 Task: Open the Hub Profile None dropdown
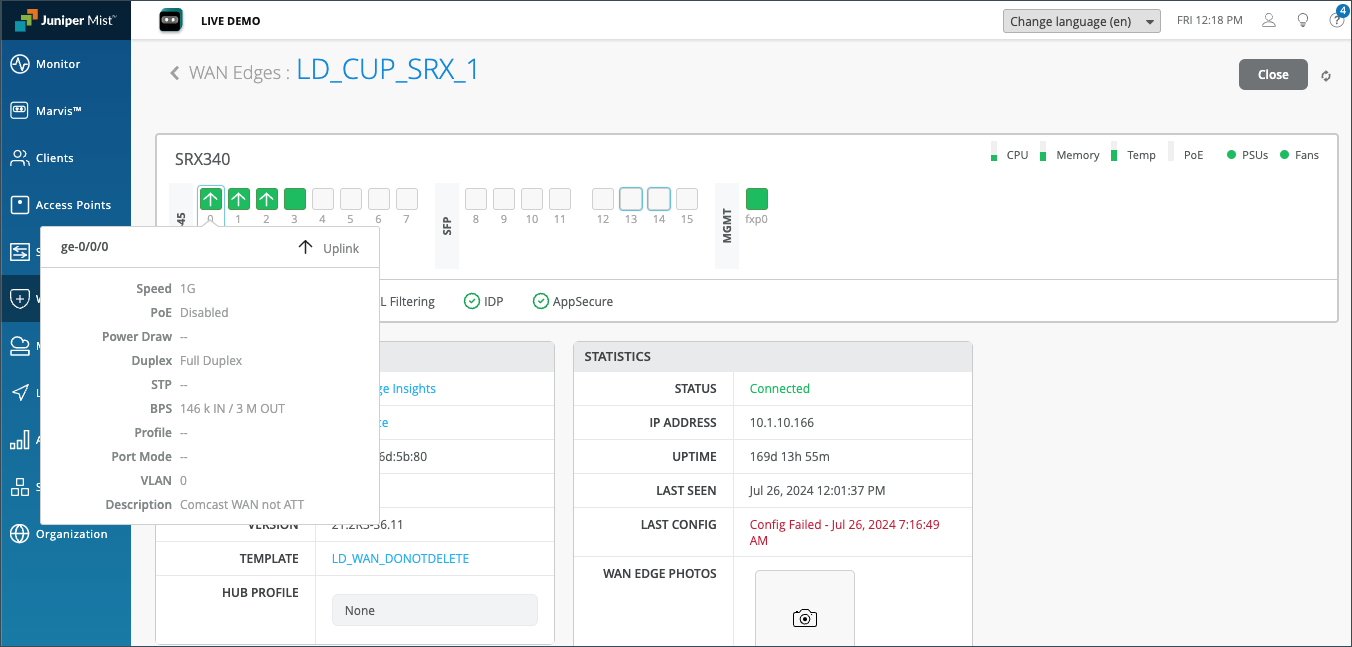pos(434,610)
